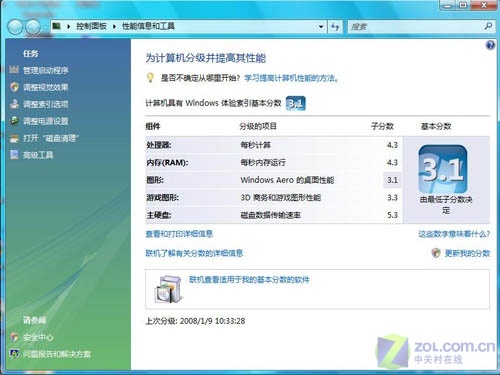Click the small 3.1 base score badge
This screenshot has width=500, height=375.
pos(296,104)
